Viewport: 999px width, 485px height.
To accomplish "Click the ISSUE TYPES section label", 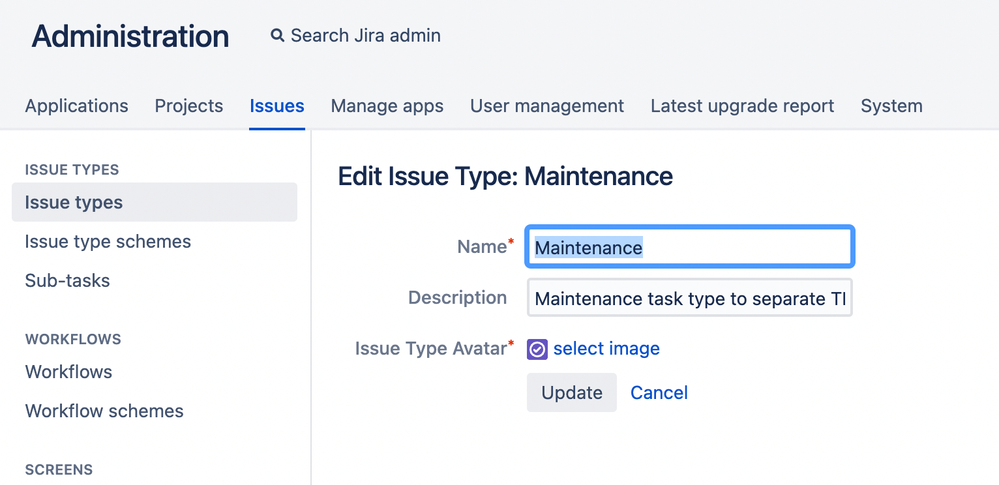I will pyautogui.click(x=72, y=170).
